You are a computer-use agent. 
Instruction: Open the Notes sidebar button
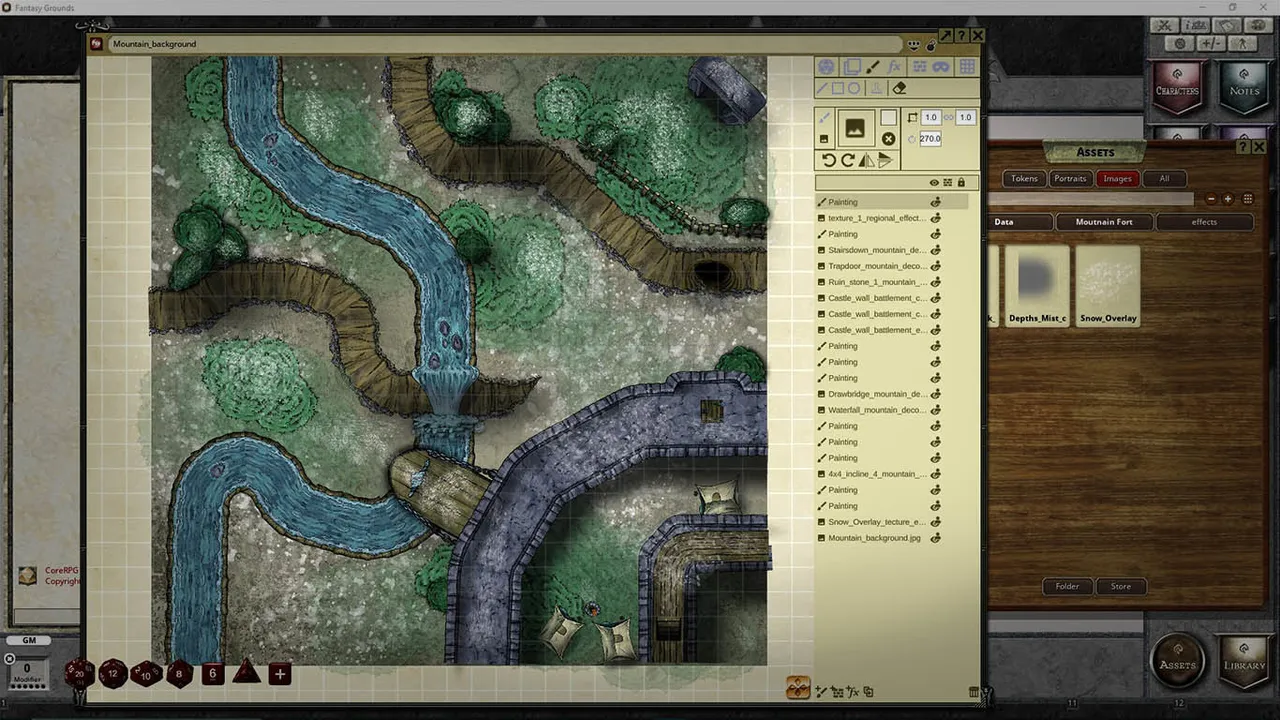pos(1244,85)
